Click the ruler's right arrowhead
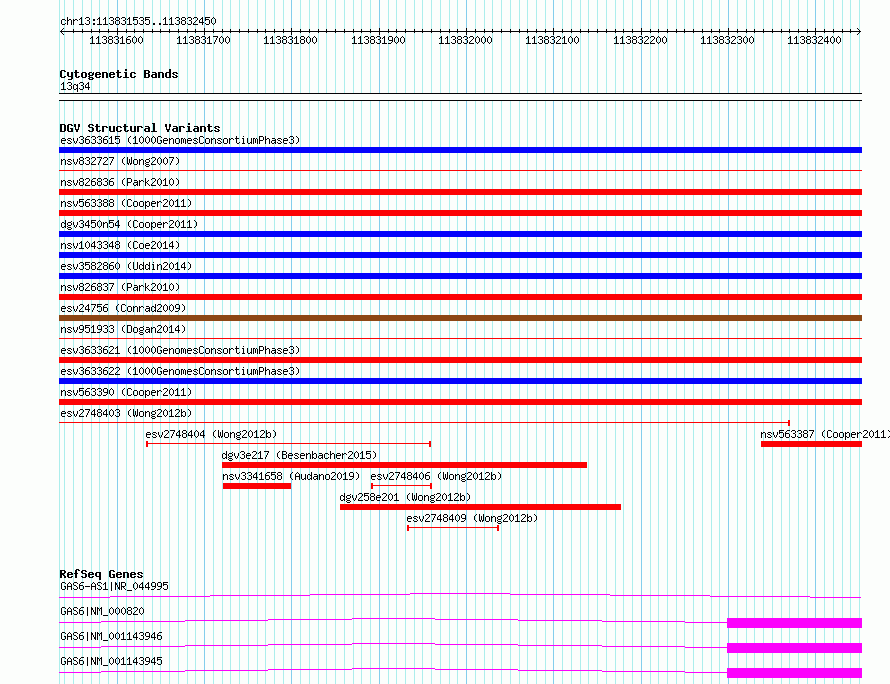Viewport: 890px width, 684px height. (x=859, y=31)
